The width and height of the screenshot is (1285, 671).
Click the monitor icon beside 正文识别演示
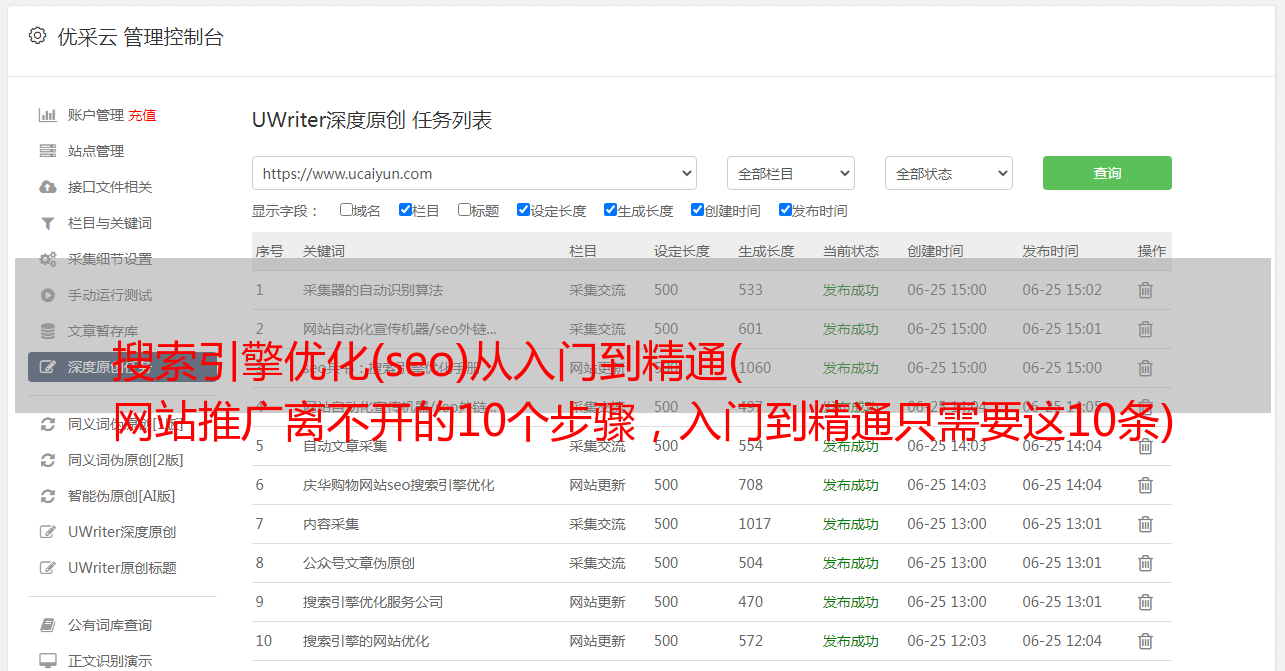tap(47, 661)
